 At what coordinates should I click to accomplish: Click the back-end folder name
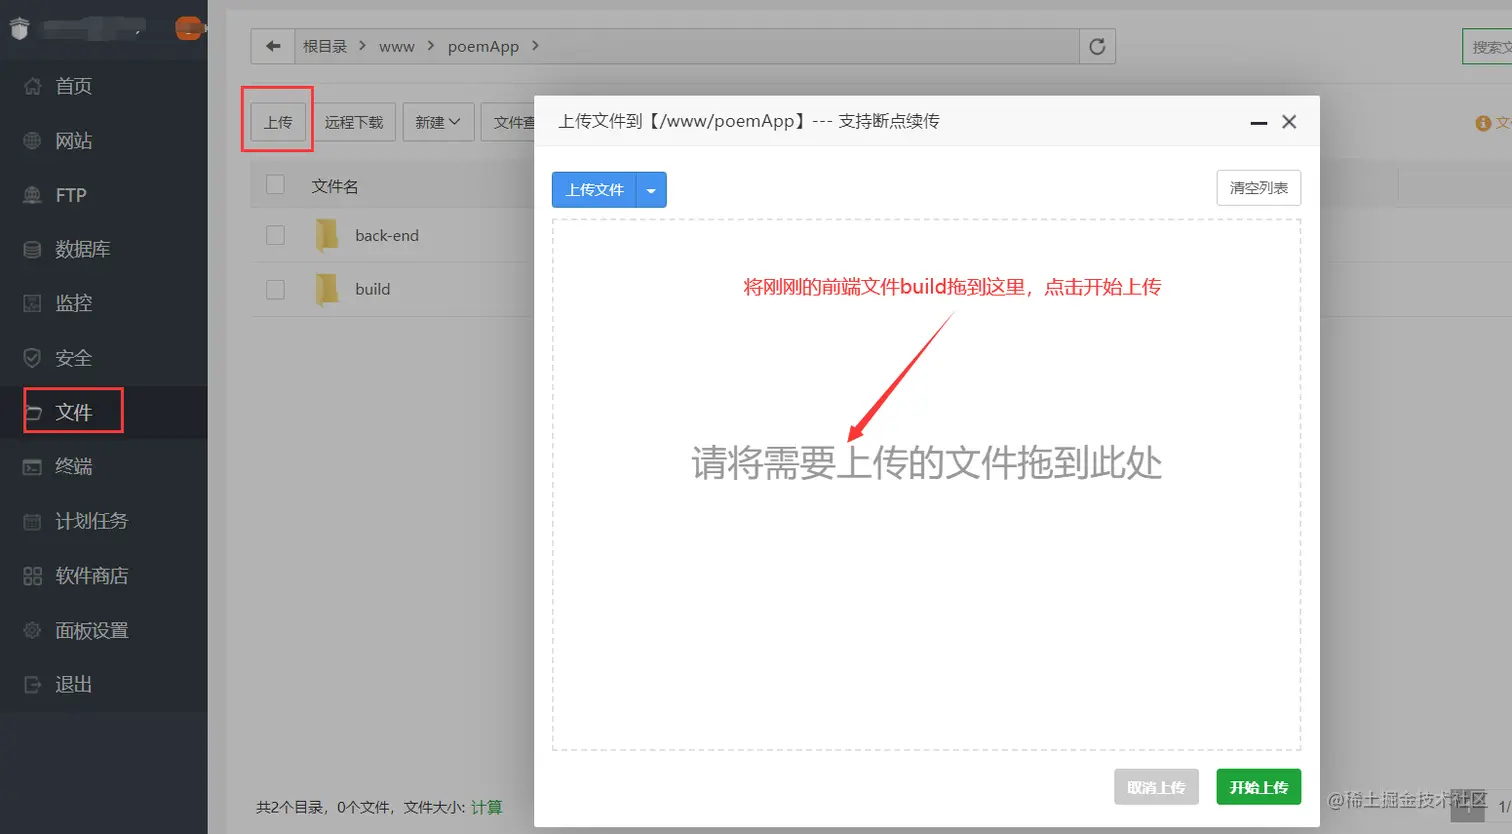pyautogui.click(x=387, y=235)
